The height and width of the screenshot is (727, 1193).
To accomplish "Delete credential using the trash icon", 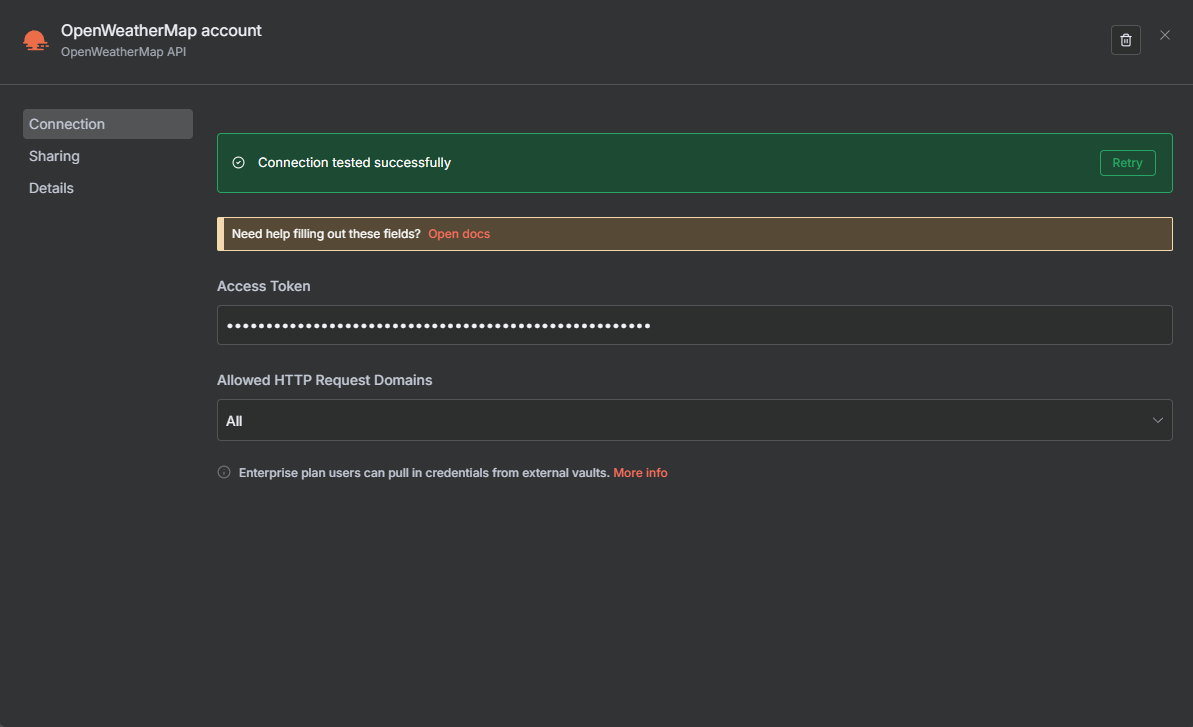I will coord(1125,40).
